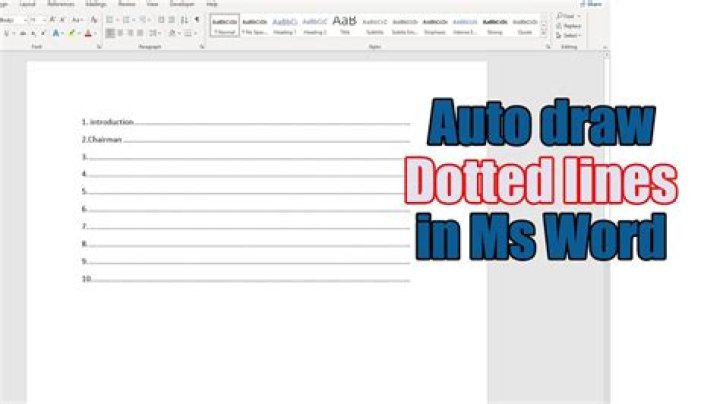Shrink the font size

click(62, 20)
